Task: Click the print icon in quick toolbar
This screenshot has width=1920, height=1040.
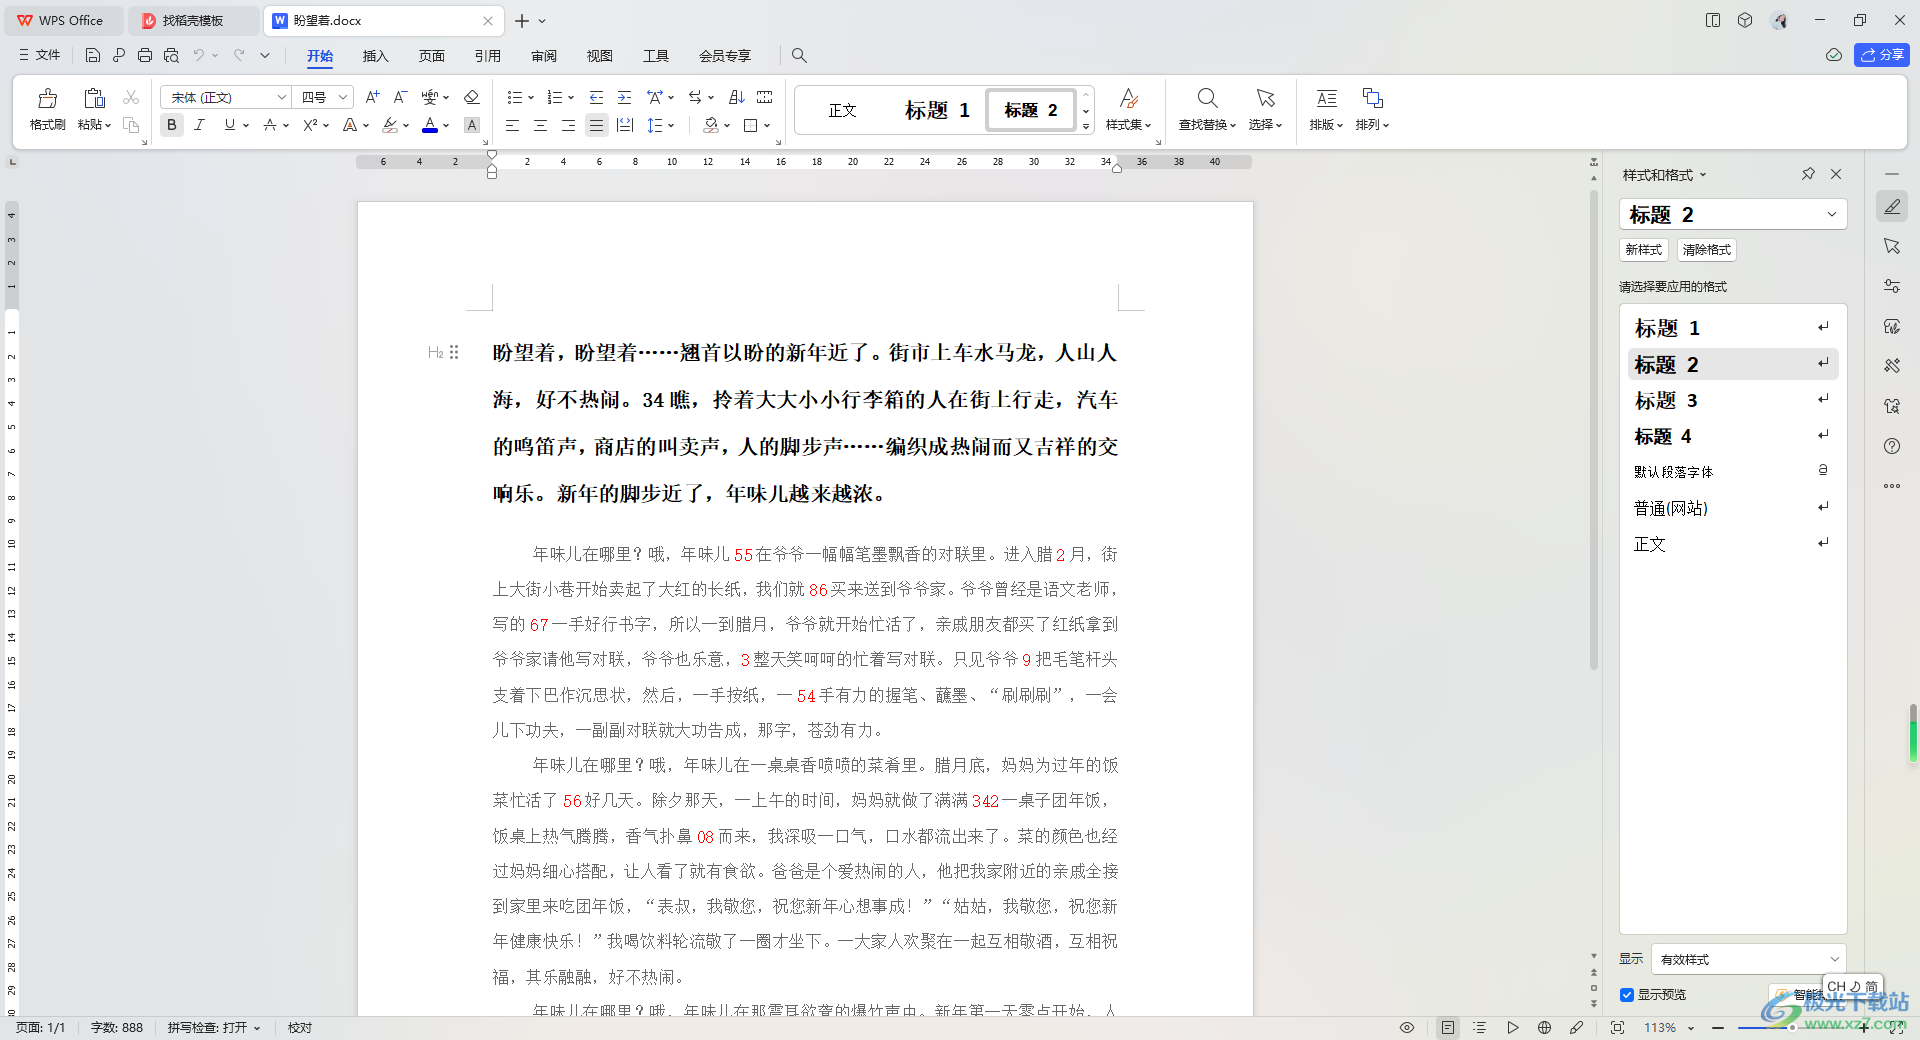Action: [x=145, y=56]
